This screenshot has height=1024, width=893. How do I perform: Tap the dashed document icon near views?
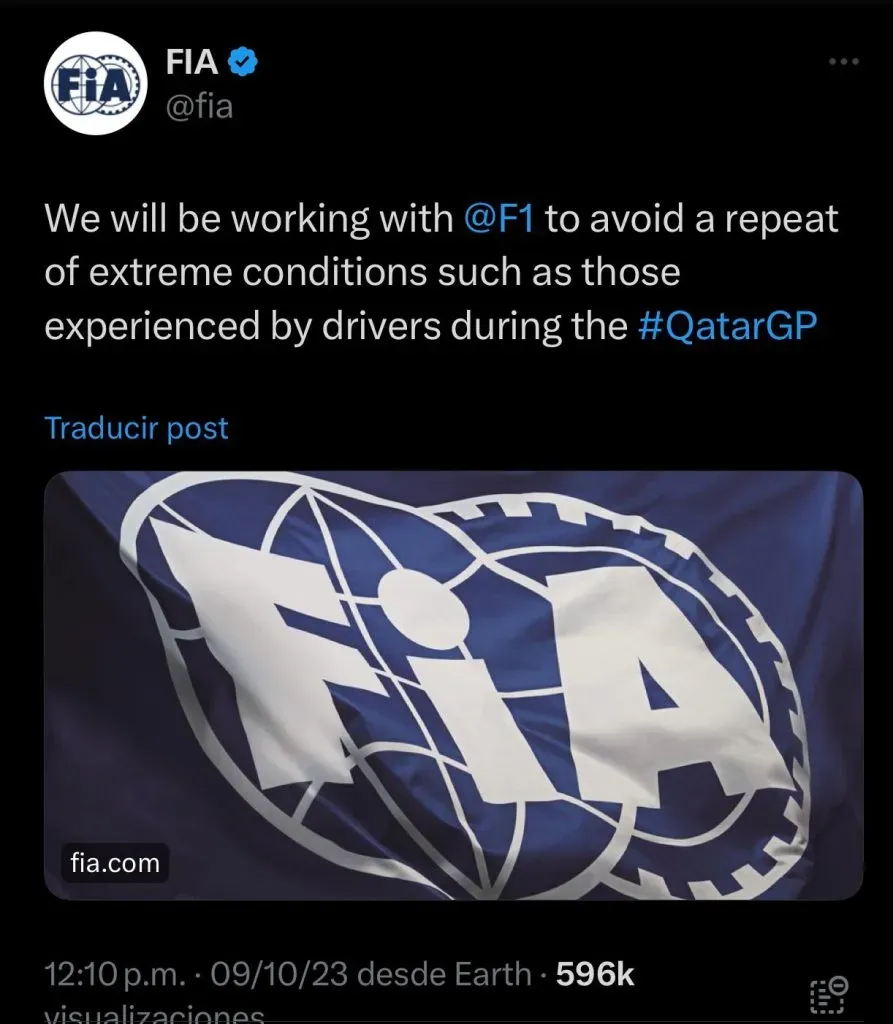(x=829, y=995)
